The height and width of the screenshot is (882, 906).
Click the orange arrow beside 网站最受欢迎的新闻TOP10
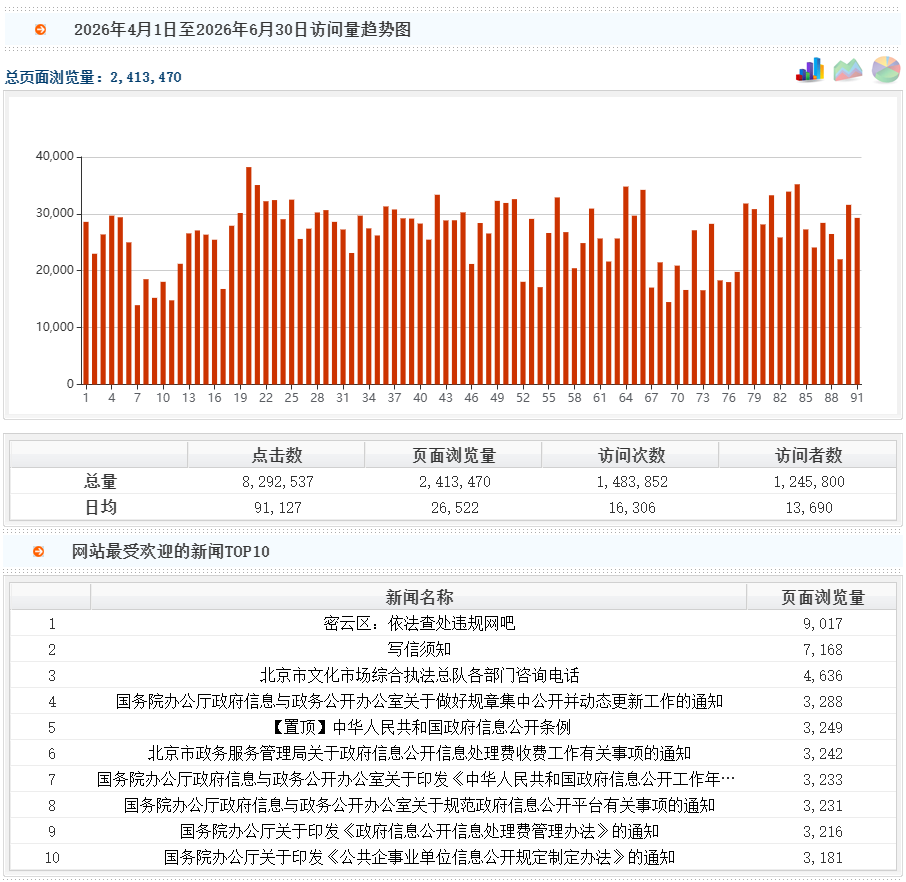pos(39,551)
